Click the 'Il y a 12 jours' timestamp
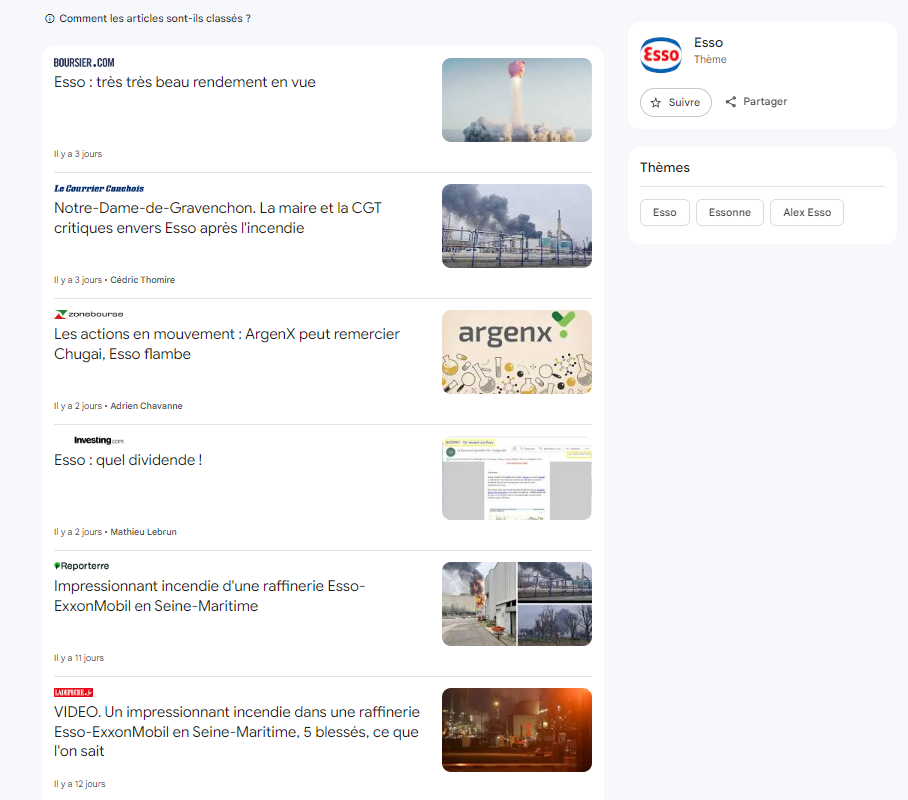908x800 pixels. click(79, 784)
